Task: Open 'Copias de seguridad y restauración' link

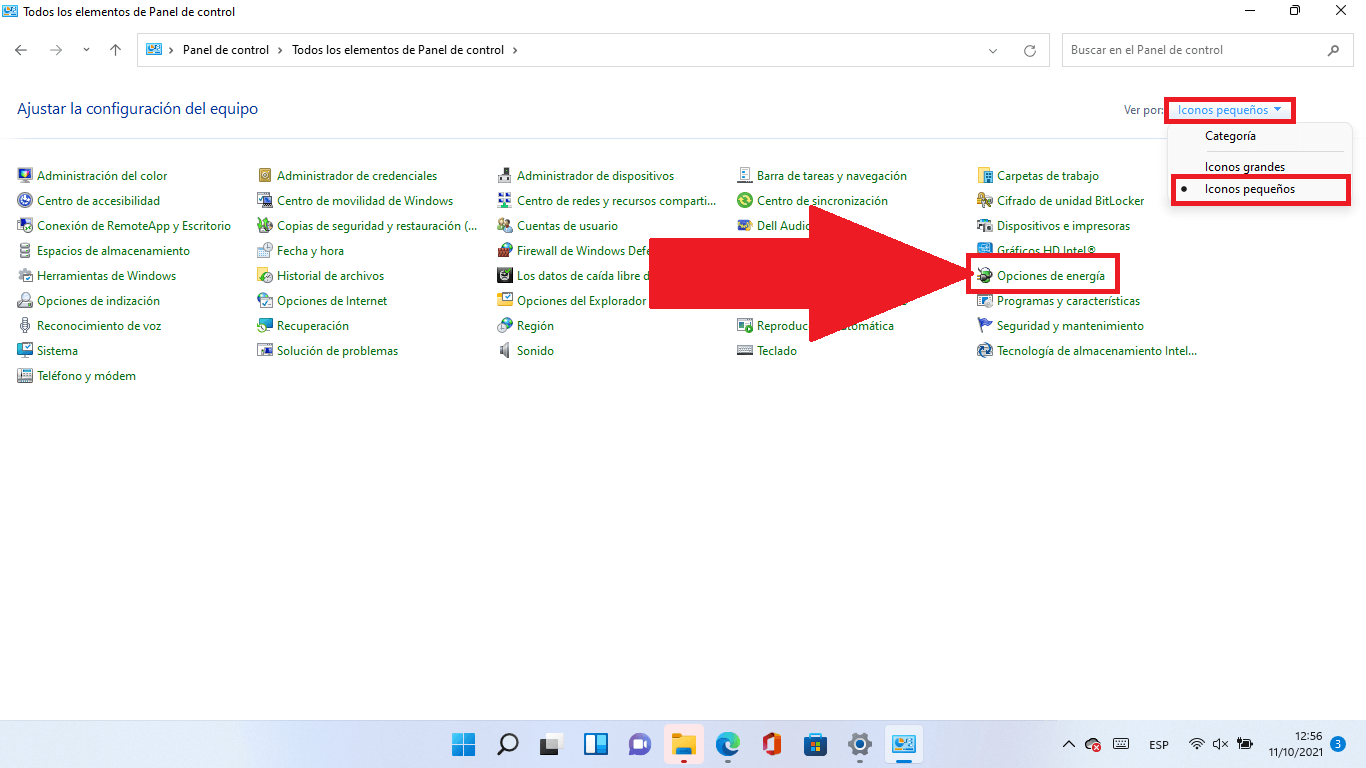Action: 377,226
